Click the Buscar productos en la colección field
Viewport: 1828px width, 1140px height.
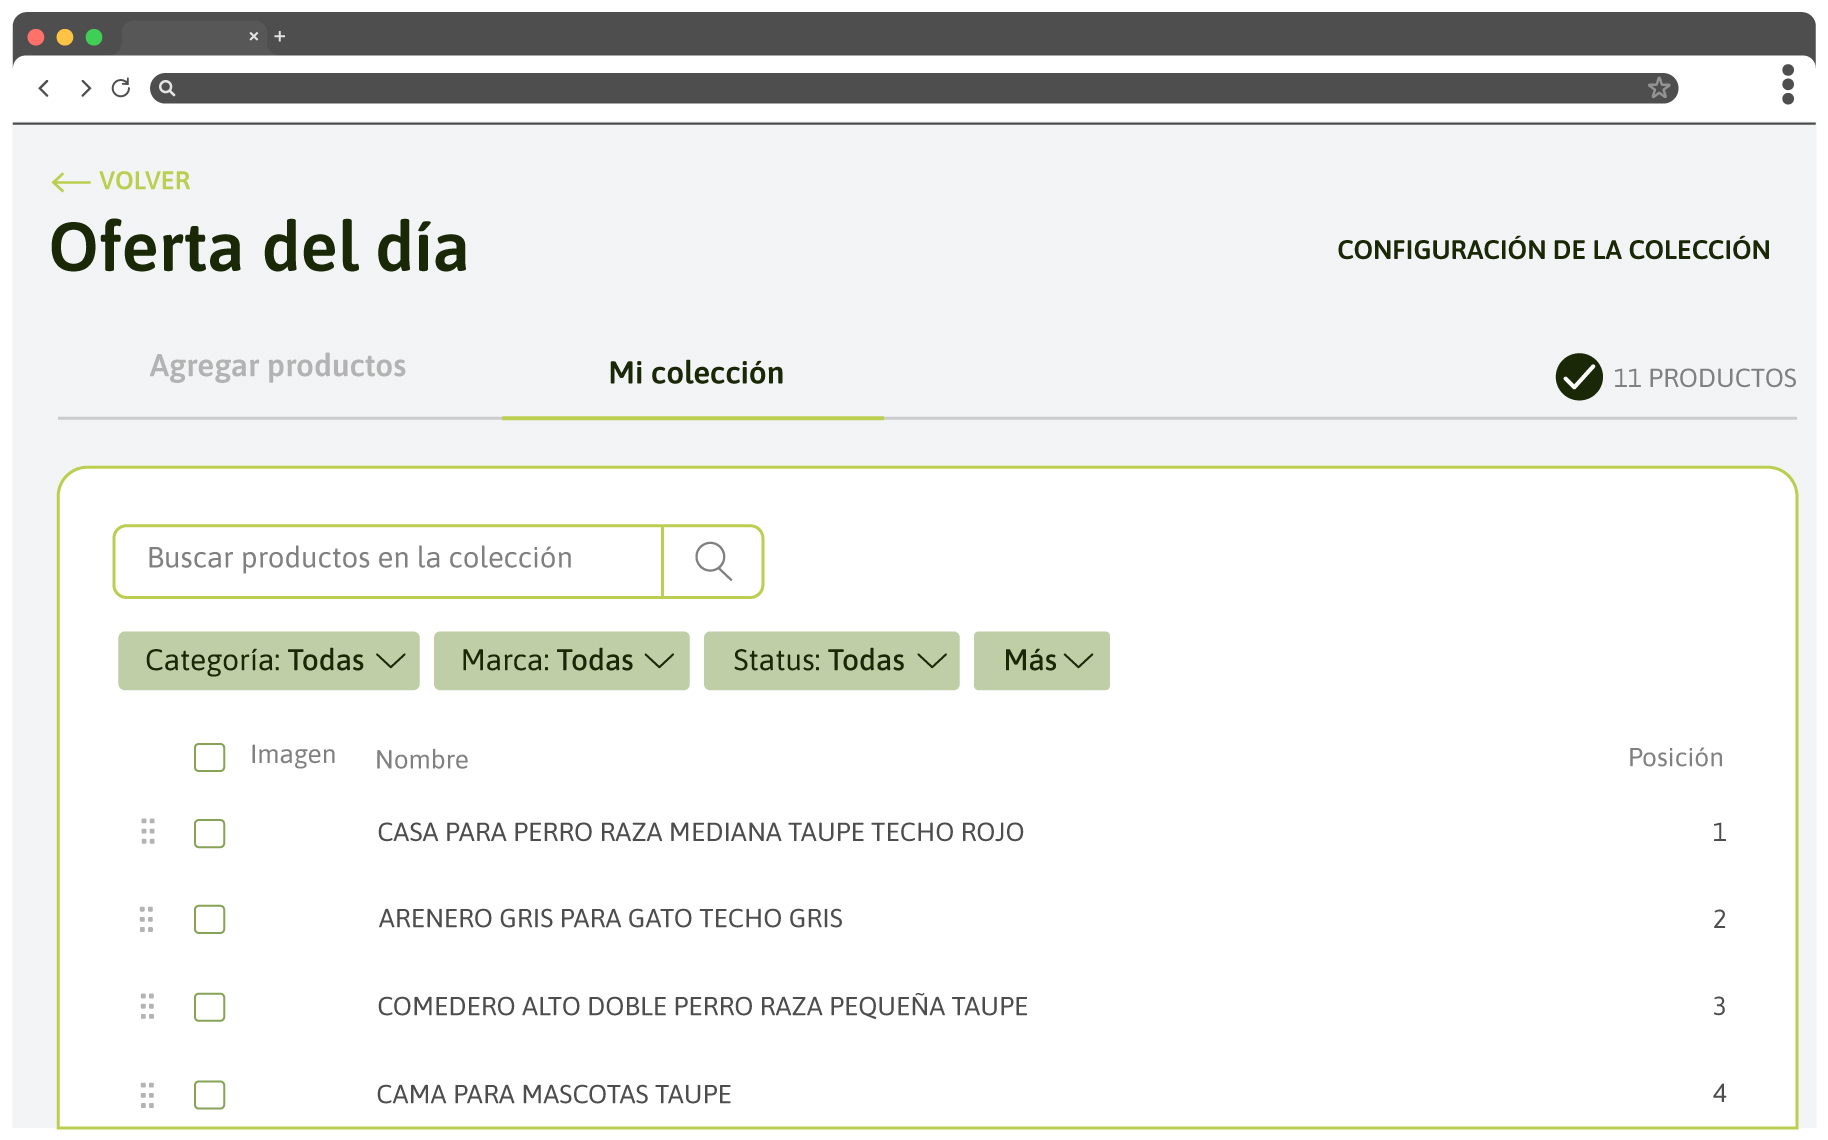[x=388, y=561]
